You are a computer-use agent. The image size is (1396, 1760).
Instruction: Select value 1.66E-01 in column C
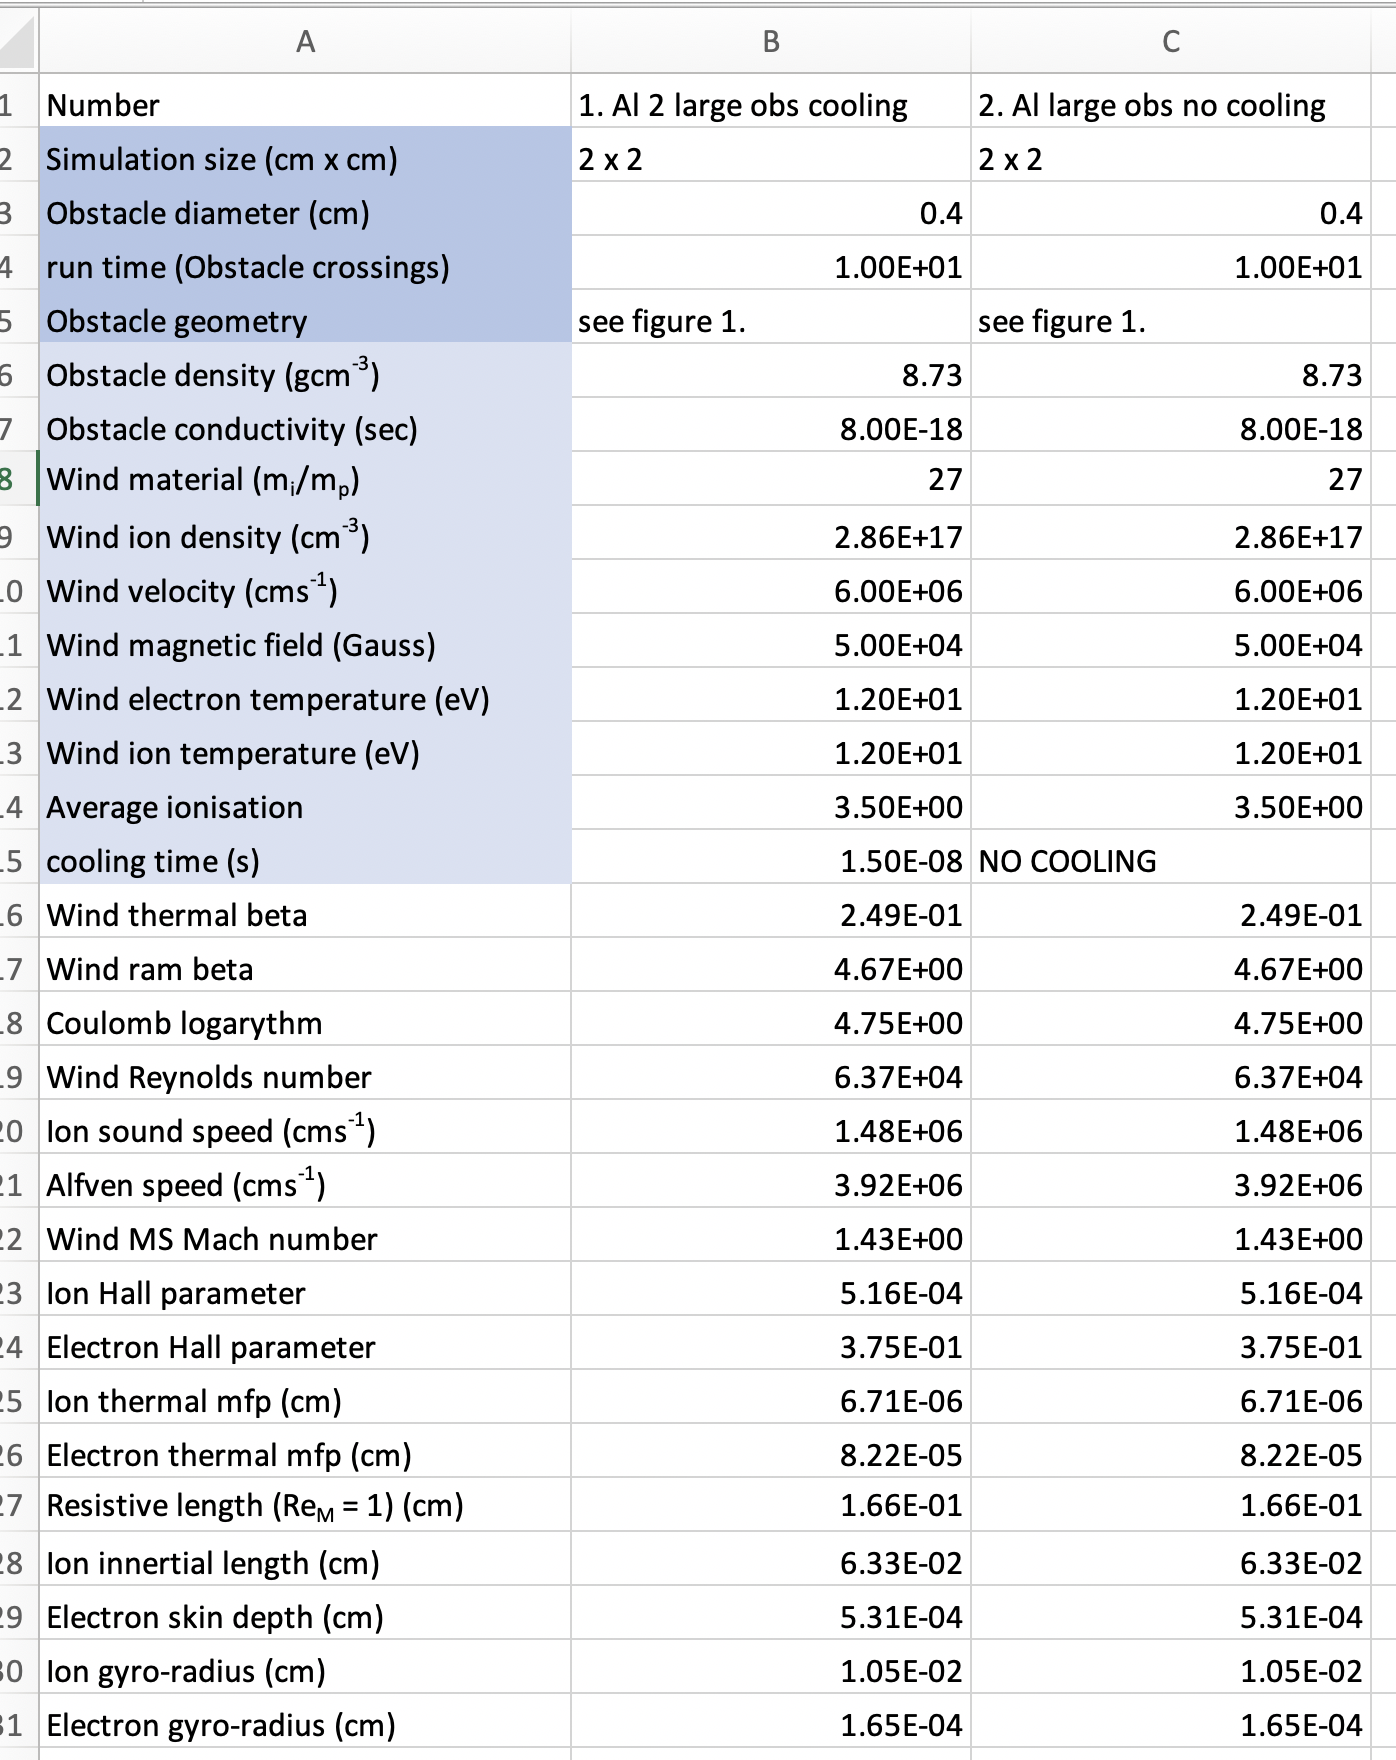click(x=1171, y=1505)
